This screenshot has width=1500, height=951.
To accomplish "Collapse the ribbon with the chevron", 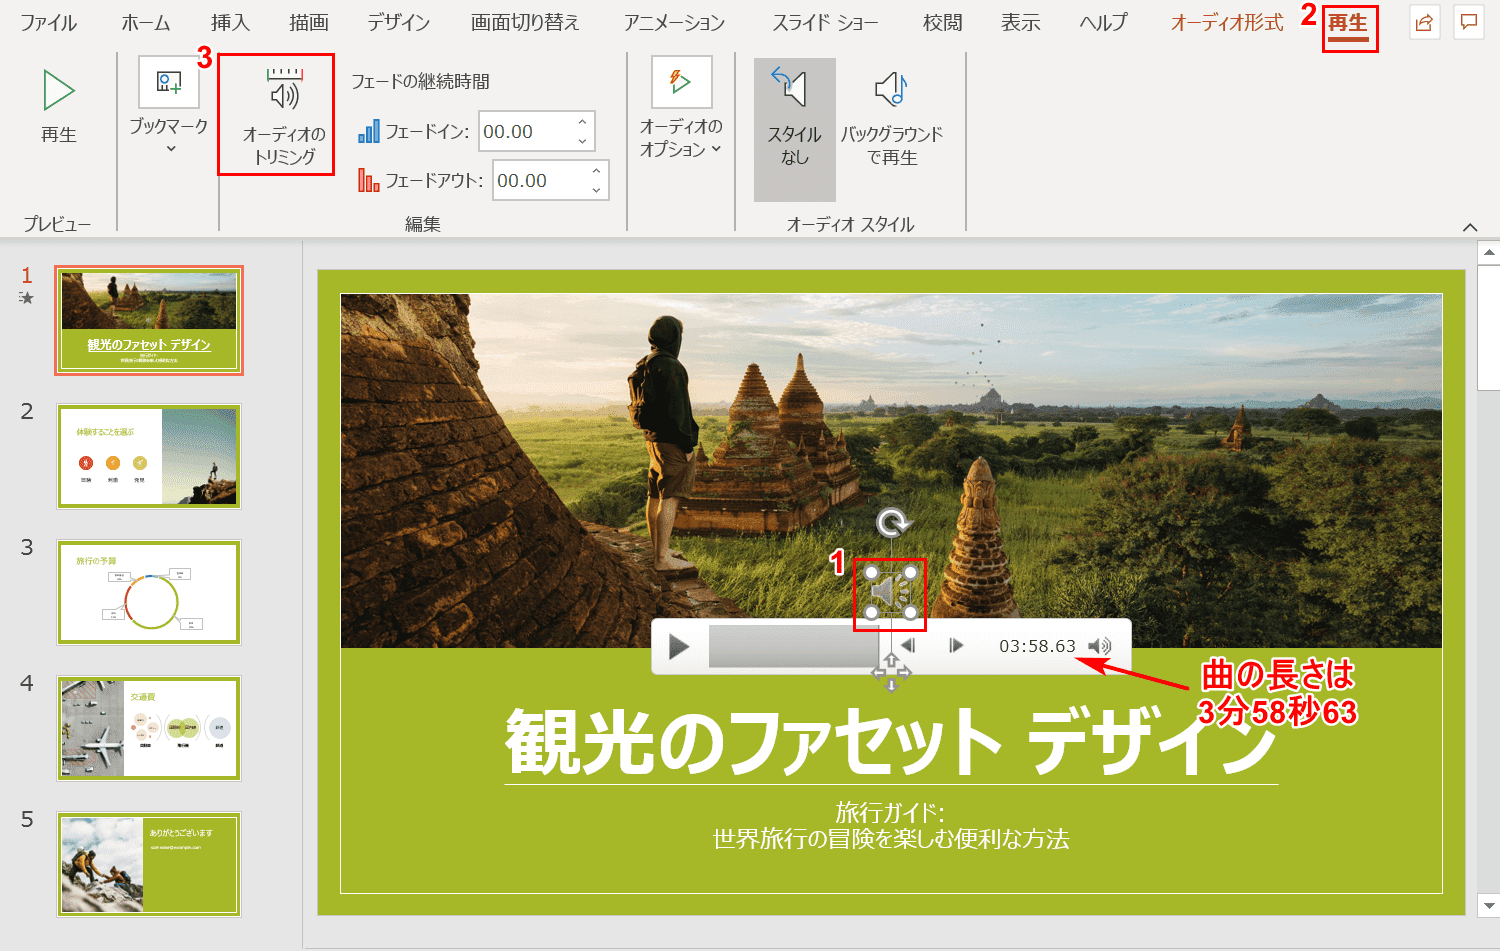I will point(1470,227).
